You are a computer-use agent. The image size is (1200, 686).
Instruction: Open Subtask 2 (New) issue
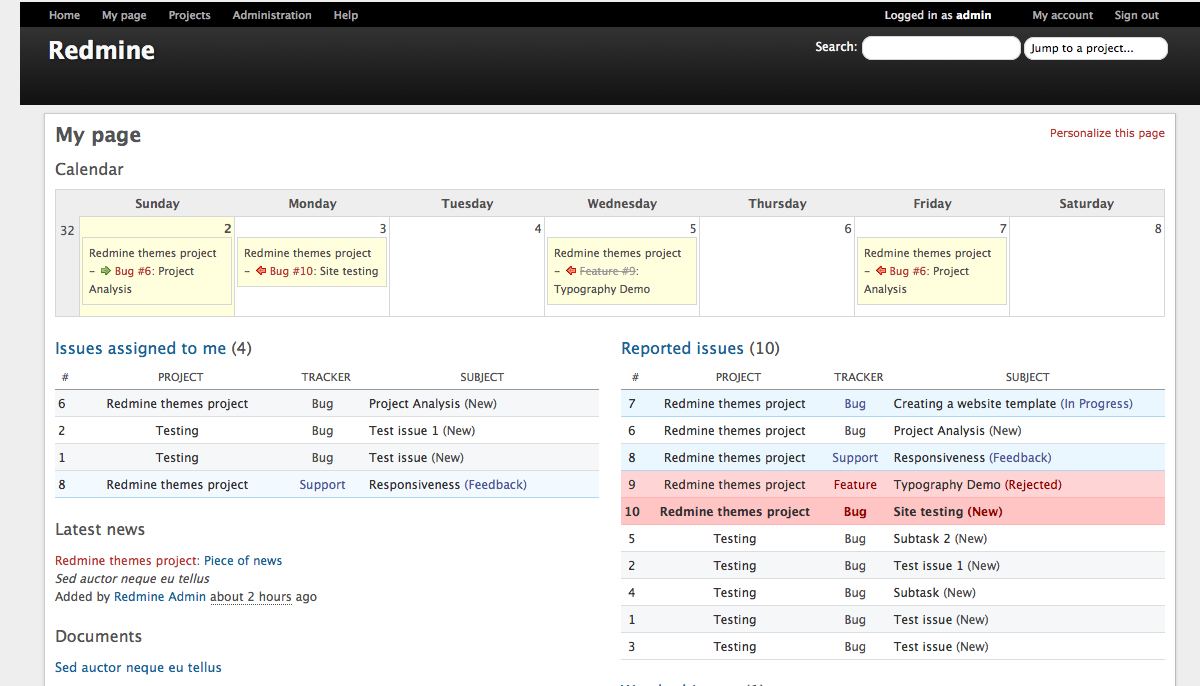[x=940, y=539]
